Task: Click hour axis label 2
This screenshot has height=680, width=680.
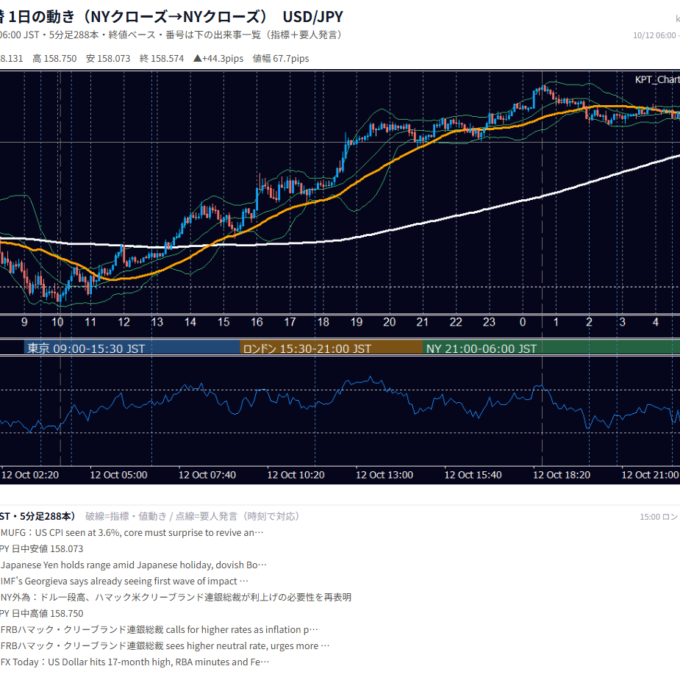Action: (589, 322)
